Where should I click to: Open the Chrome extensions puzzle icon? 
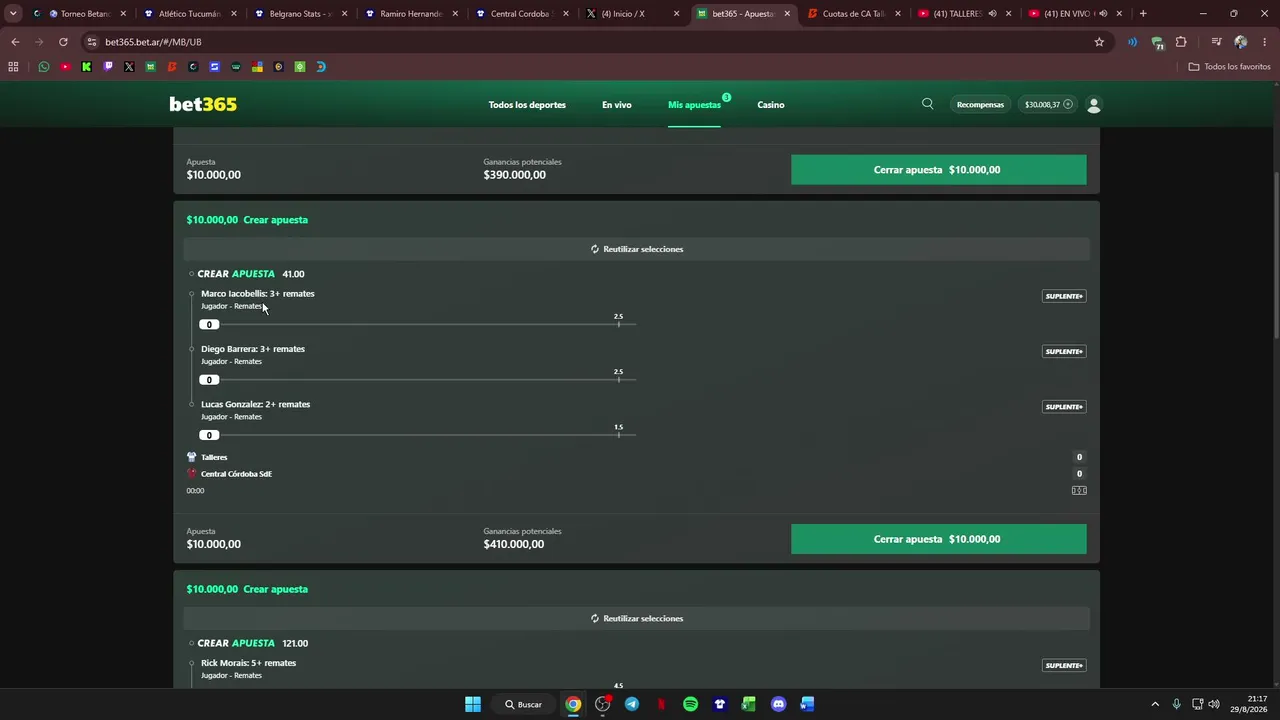[x=1181, y=42]
